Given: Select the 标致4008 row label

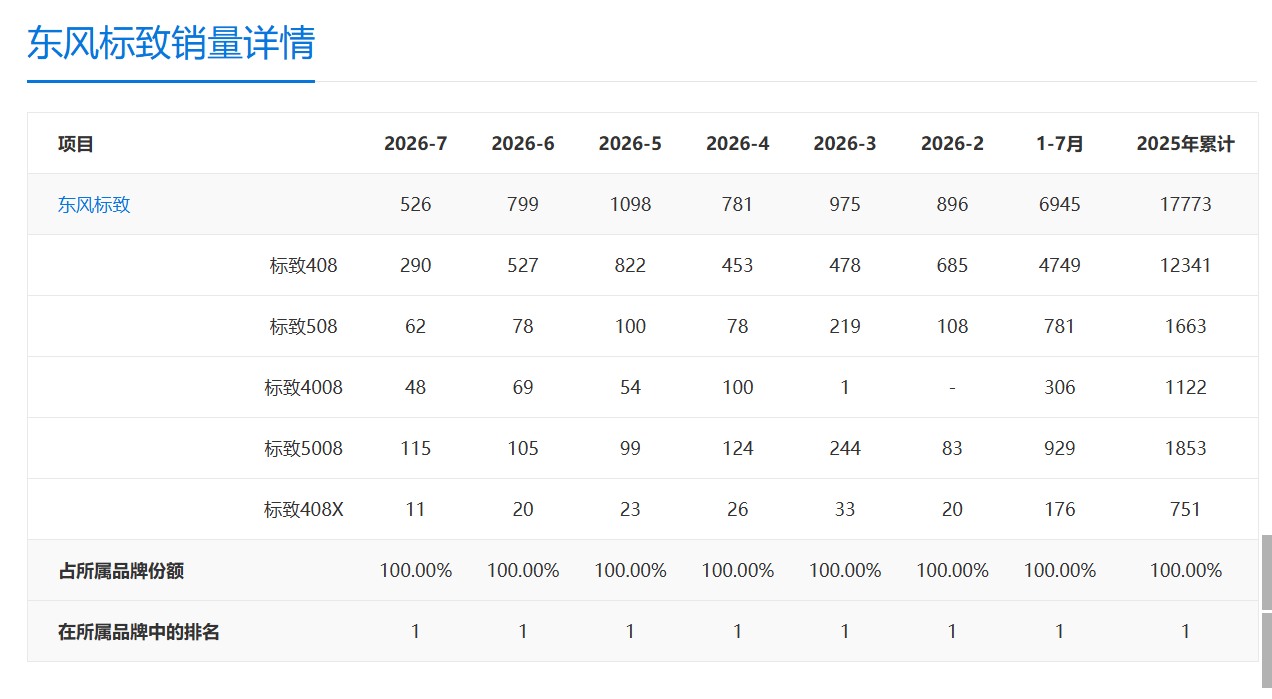Looking at the screenshot, I should (304, 388).
